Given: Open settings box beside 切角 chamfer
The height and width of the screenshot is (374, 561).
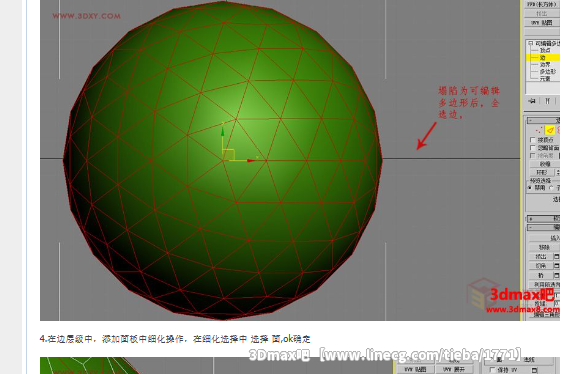Looking at the screenshot, I should click(557, 266).
